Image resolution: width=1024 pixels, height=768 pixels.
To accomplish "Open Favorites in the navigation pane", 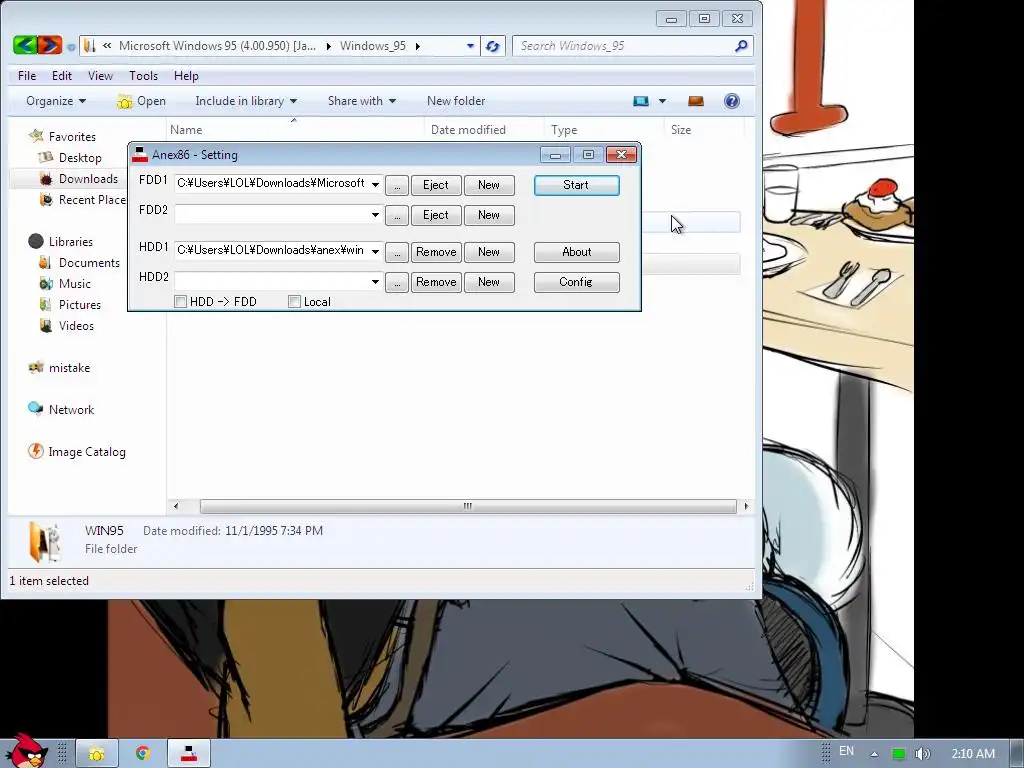I will pos(63,136).
